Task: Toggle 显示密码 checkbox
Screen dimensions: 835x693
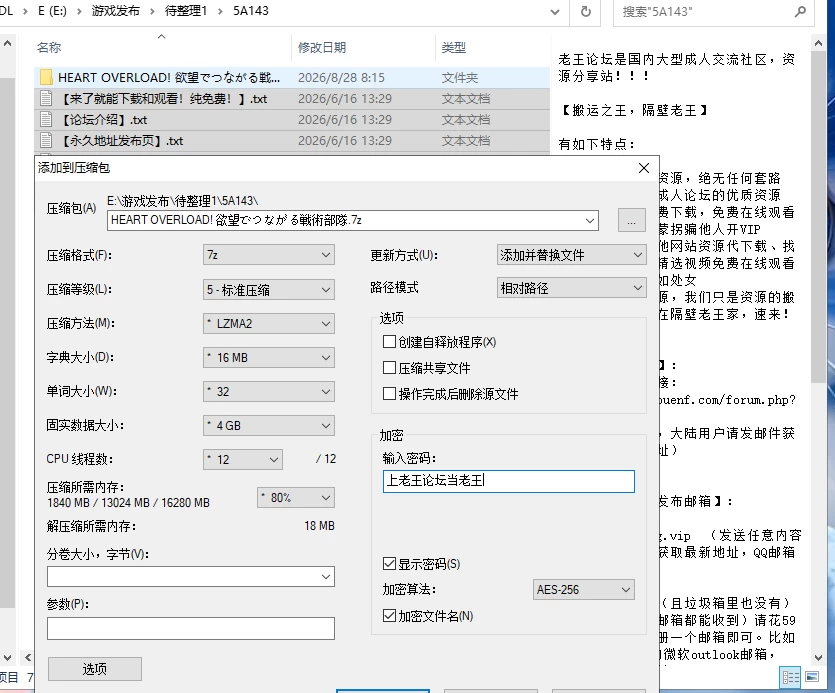Action: [389, 564]
